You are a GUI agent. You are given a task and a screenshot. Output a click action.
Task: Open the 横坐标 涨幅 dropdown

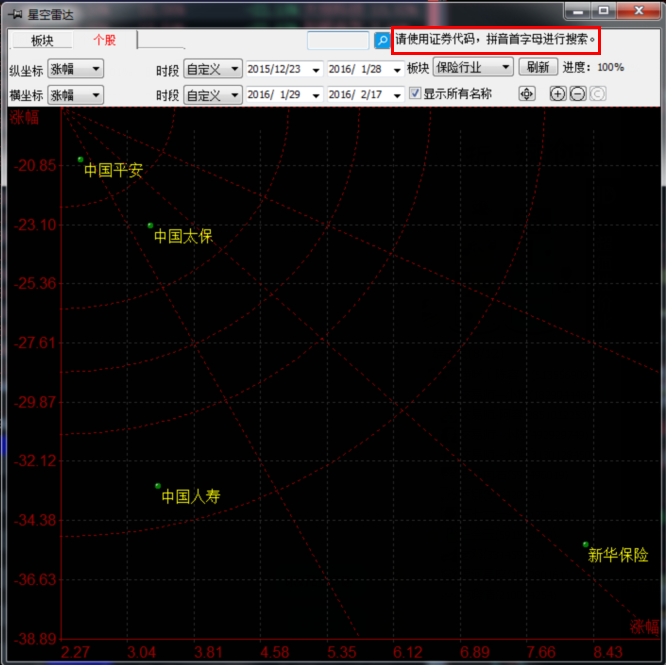(76, 95)
